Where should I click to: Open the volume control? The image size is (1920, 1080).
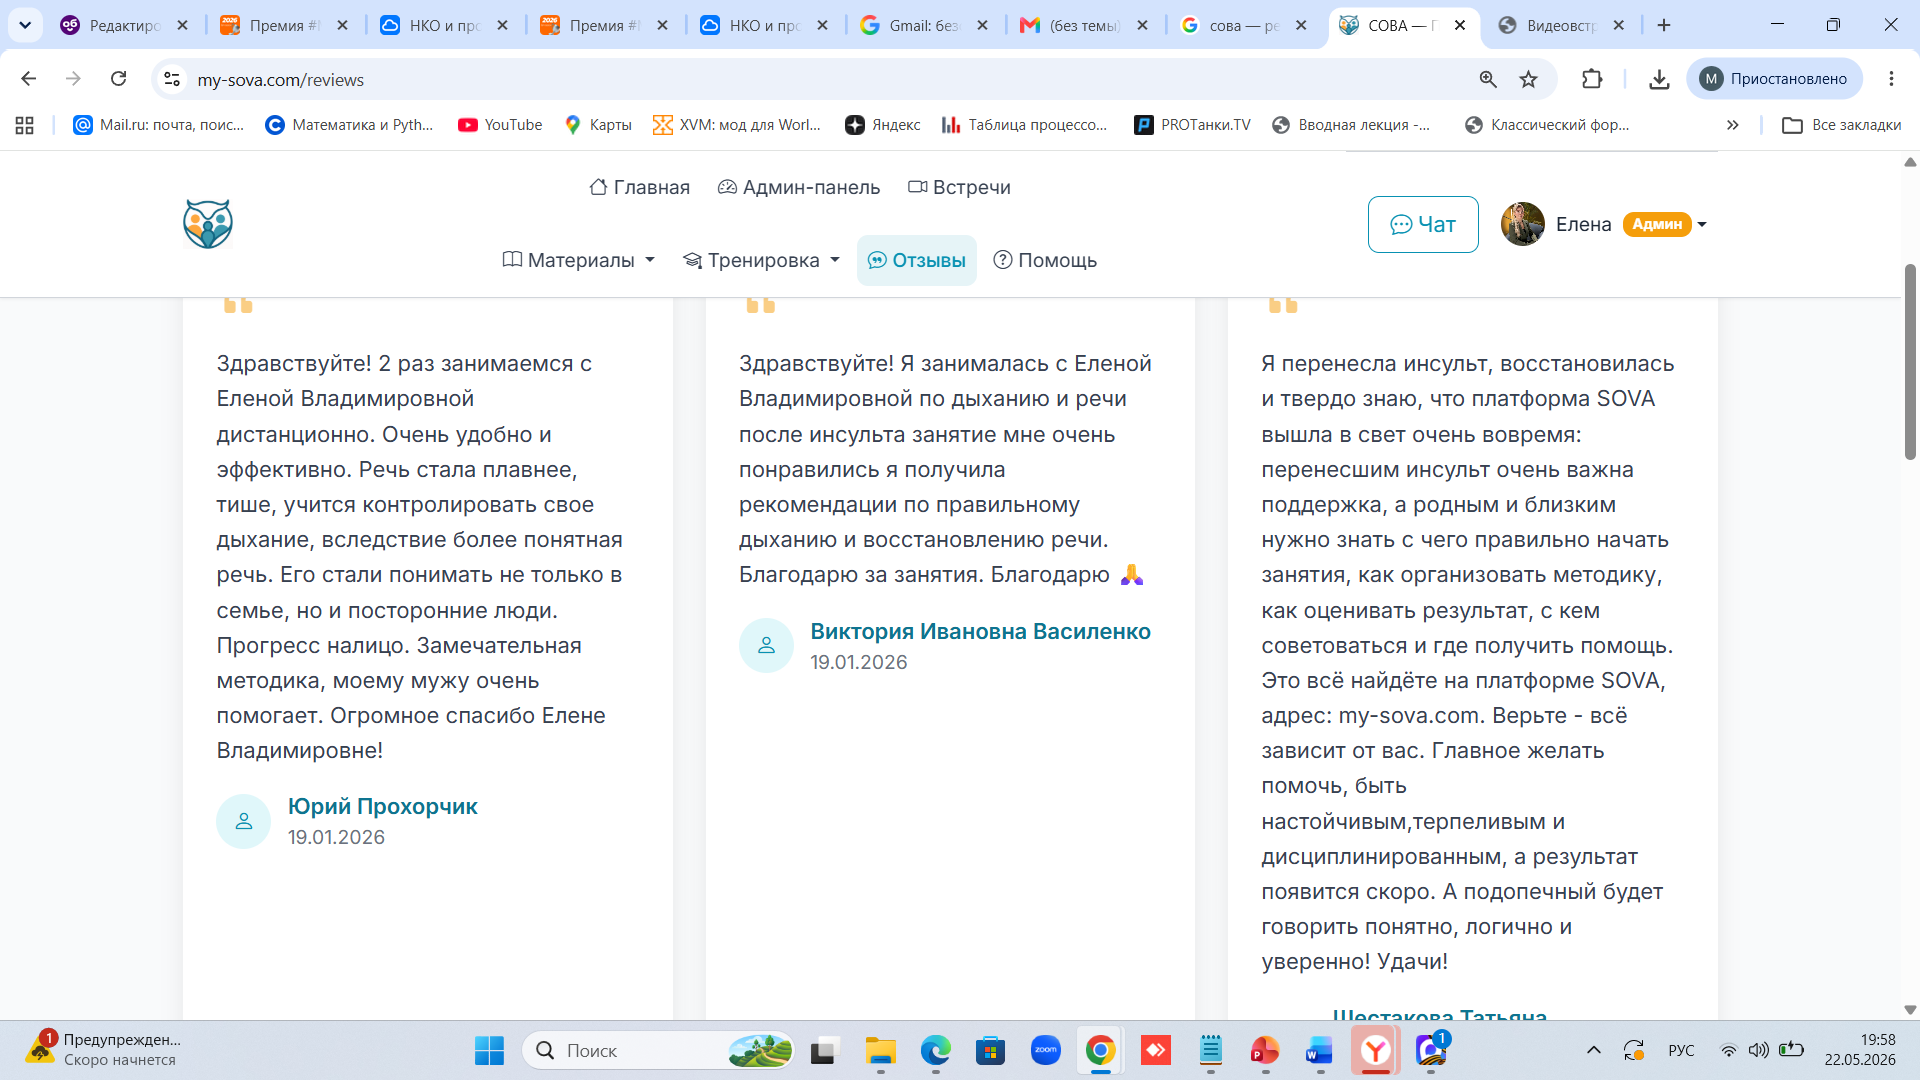(x=1758, y=1050)
